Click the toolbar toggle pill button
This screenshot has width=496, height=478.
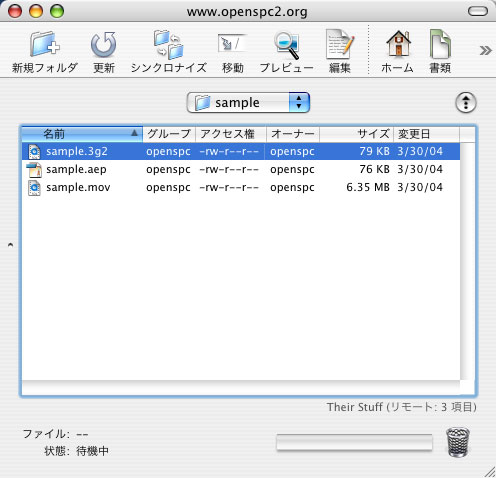click(x=478, y=11)
